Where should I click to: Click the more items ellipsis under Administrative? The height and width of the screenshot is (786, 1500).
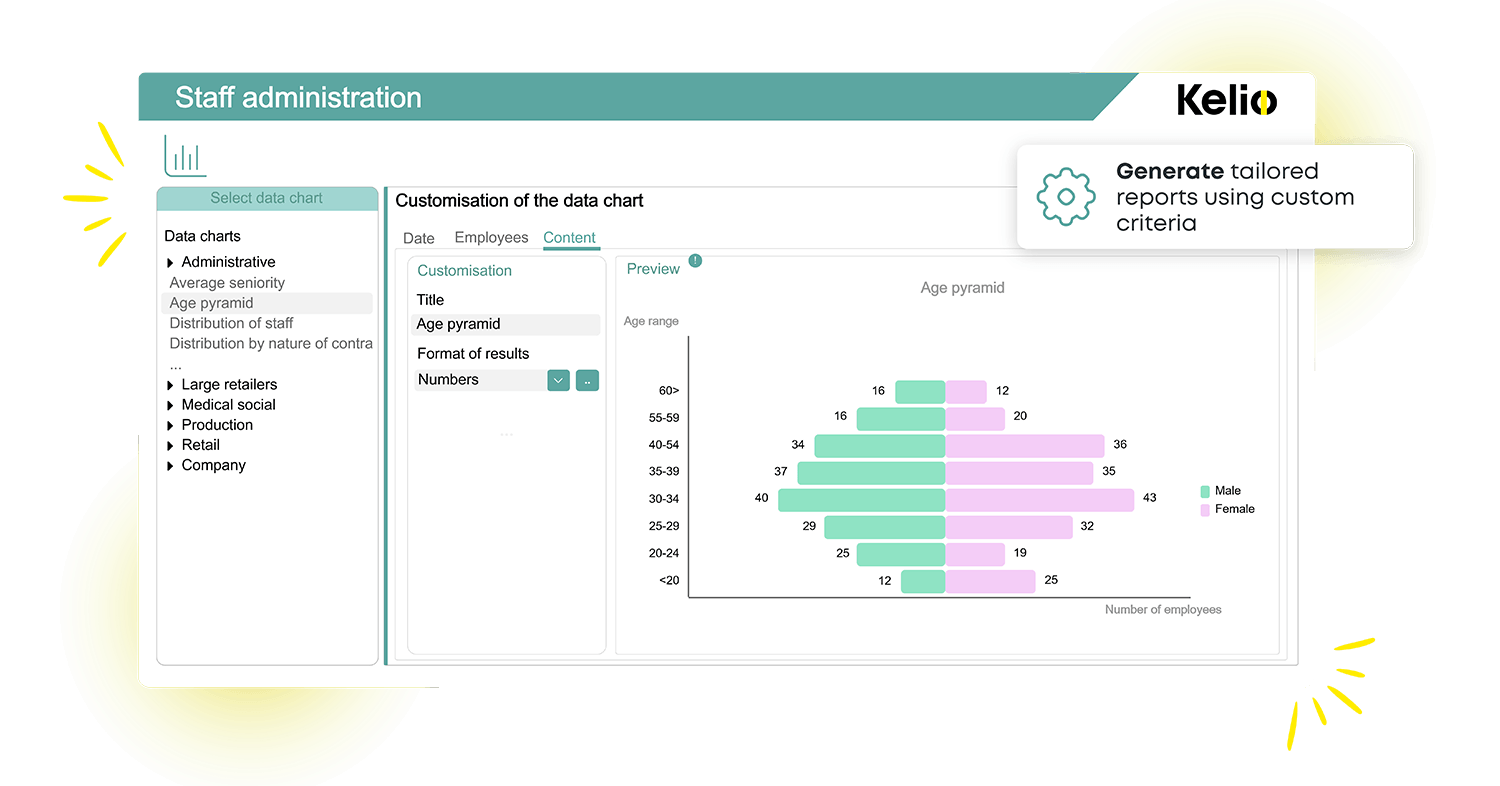pyautogui.click(x=176, y=366)
